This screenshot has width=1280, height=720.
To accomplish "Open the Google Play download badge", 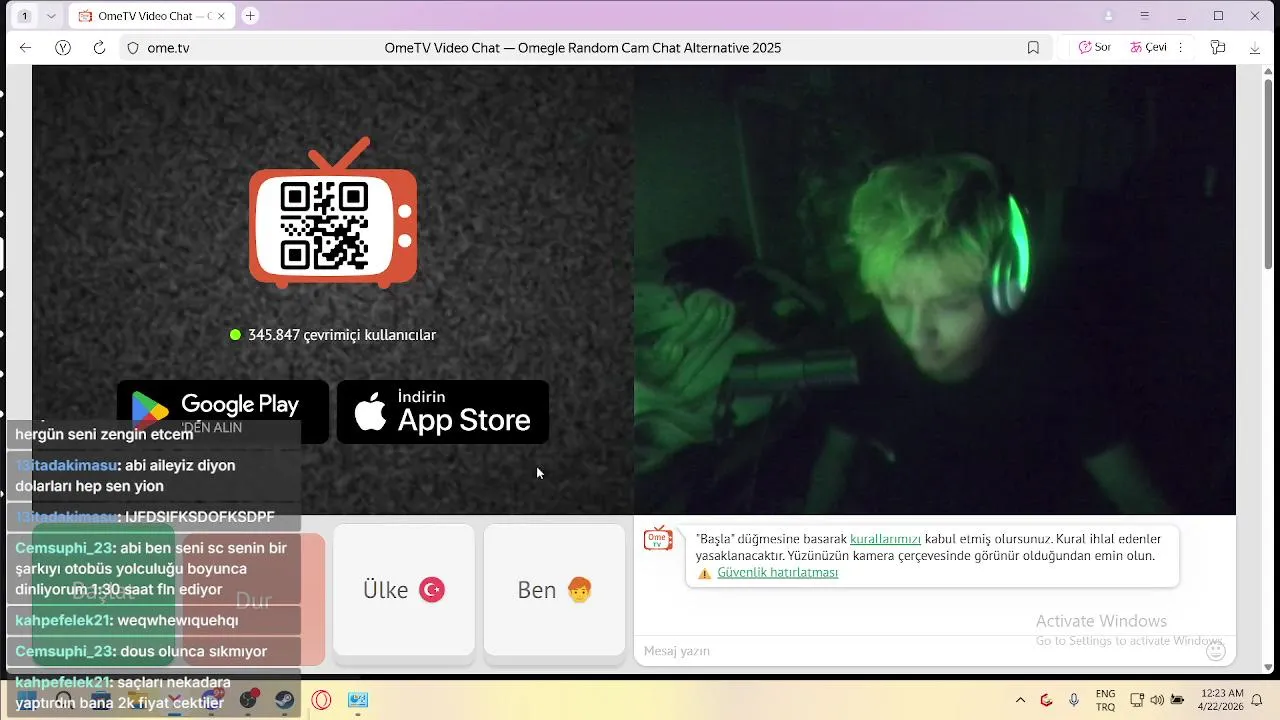I will coord(223,411).
